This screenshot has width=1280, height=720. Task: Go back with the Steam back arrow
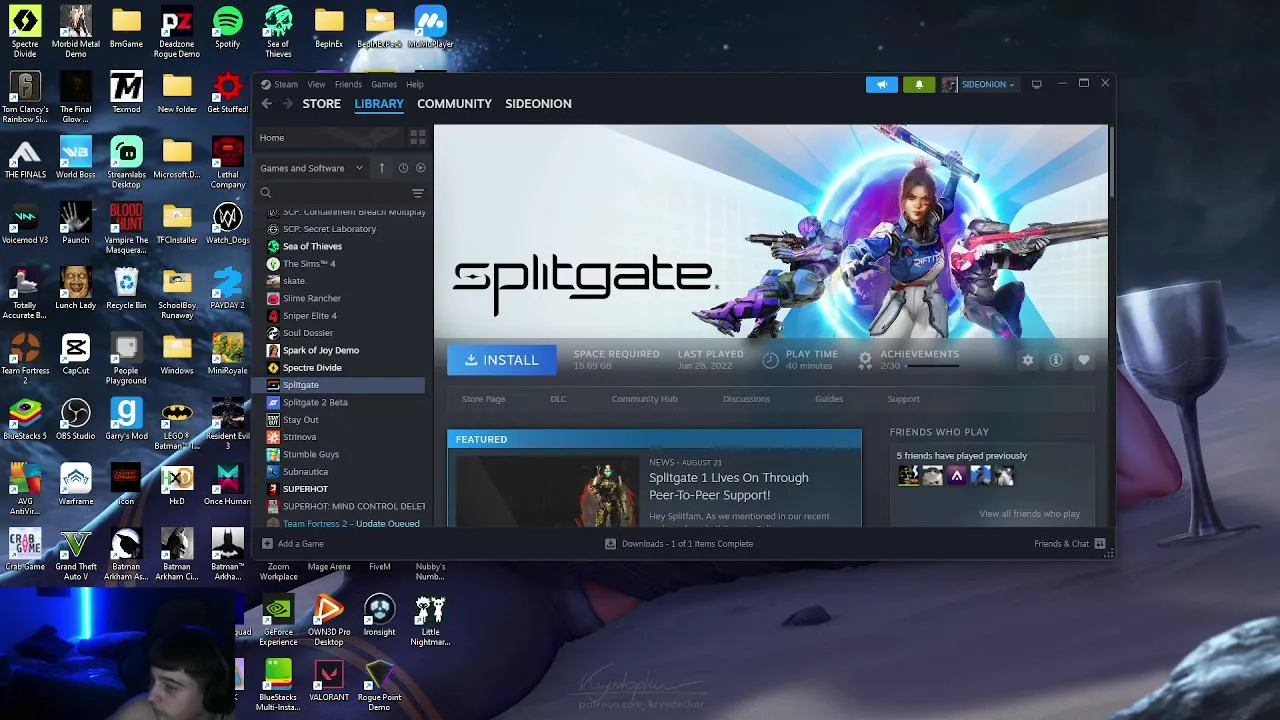pyautogui.click(x=267, y=104)
